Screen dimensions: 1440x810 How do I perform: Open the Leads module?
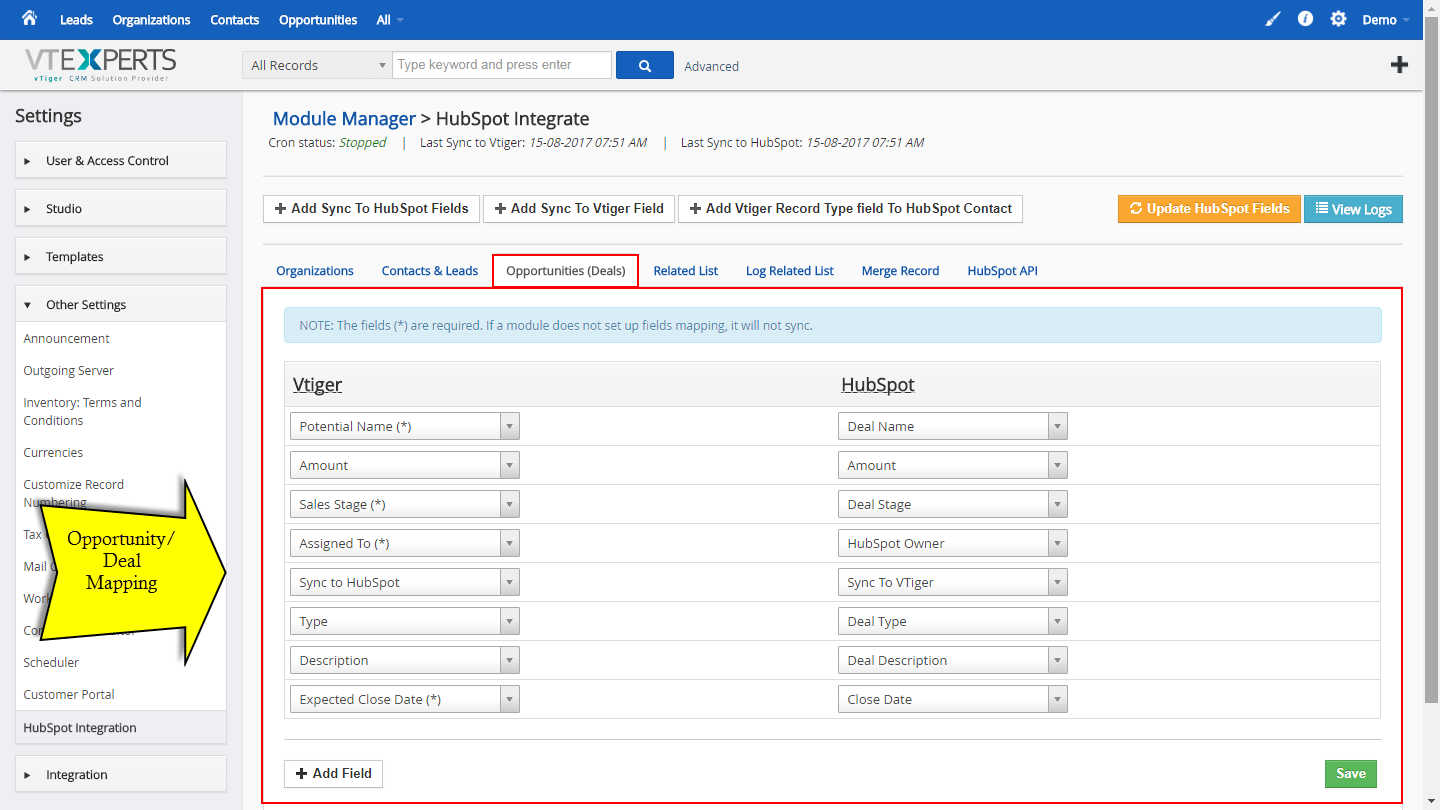[x=76, y=20]
